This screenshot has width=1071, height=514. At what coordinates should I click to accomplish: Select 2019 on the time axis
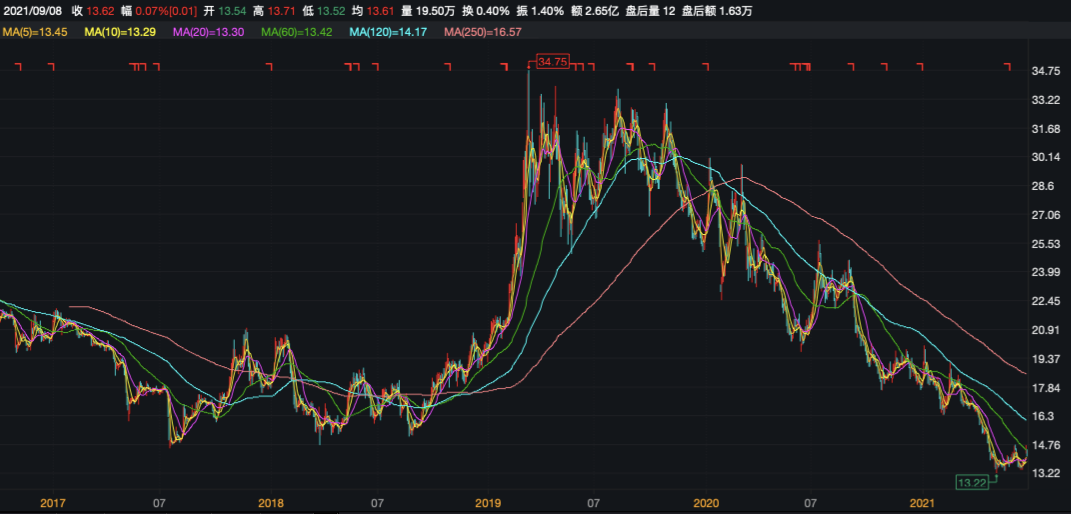pos(487,502)
